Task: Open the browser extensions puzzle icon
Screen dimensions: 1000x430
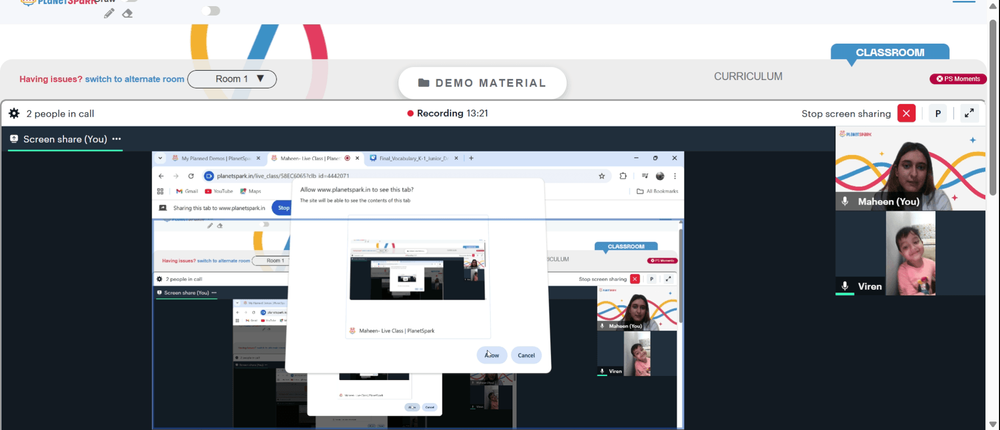Action: (x=623, y=175)
